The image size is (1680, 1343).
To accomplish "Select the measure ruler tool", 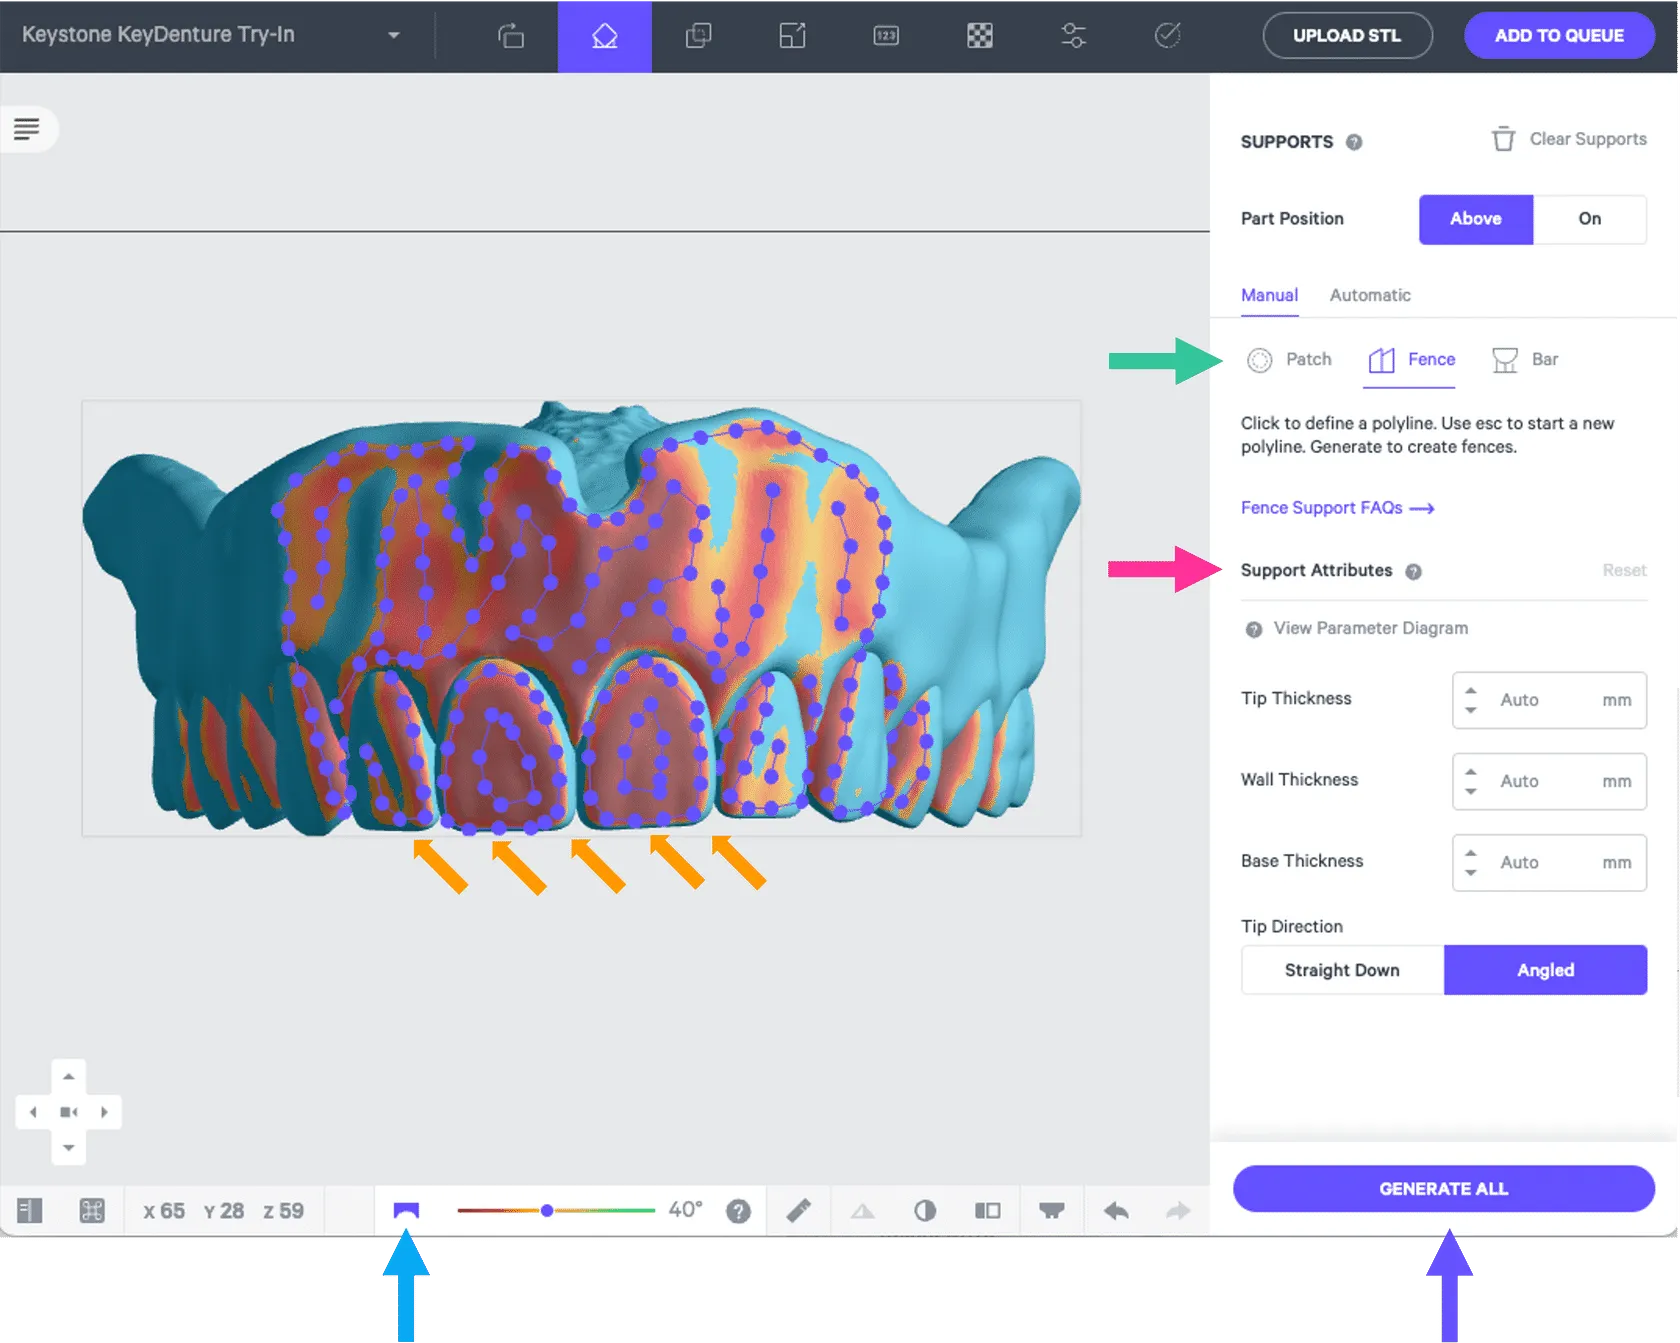I will tap(798, 1211).
